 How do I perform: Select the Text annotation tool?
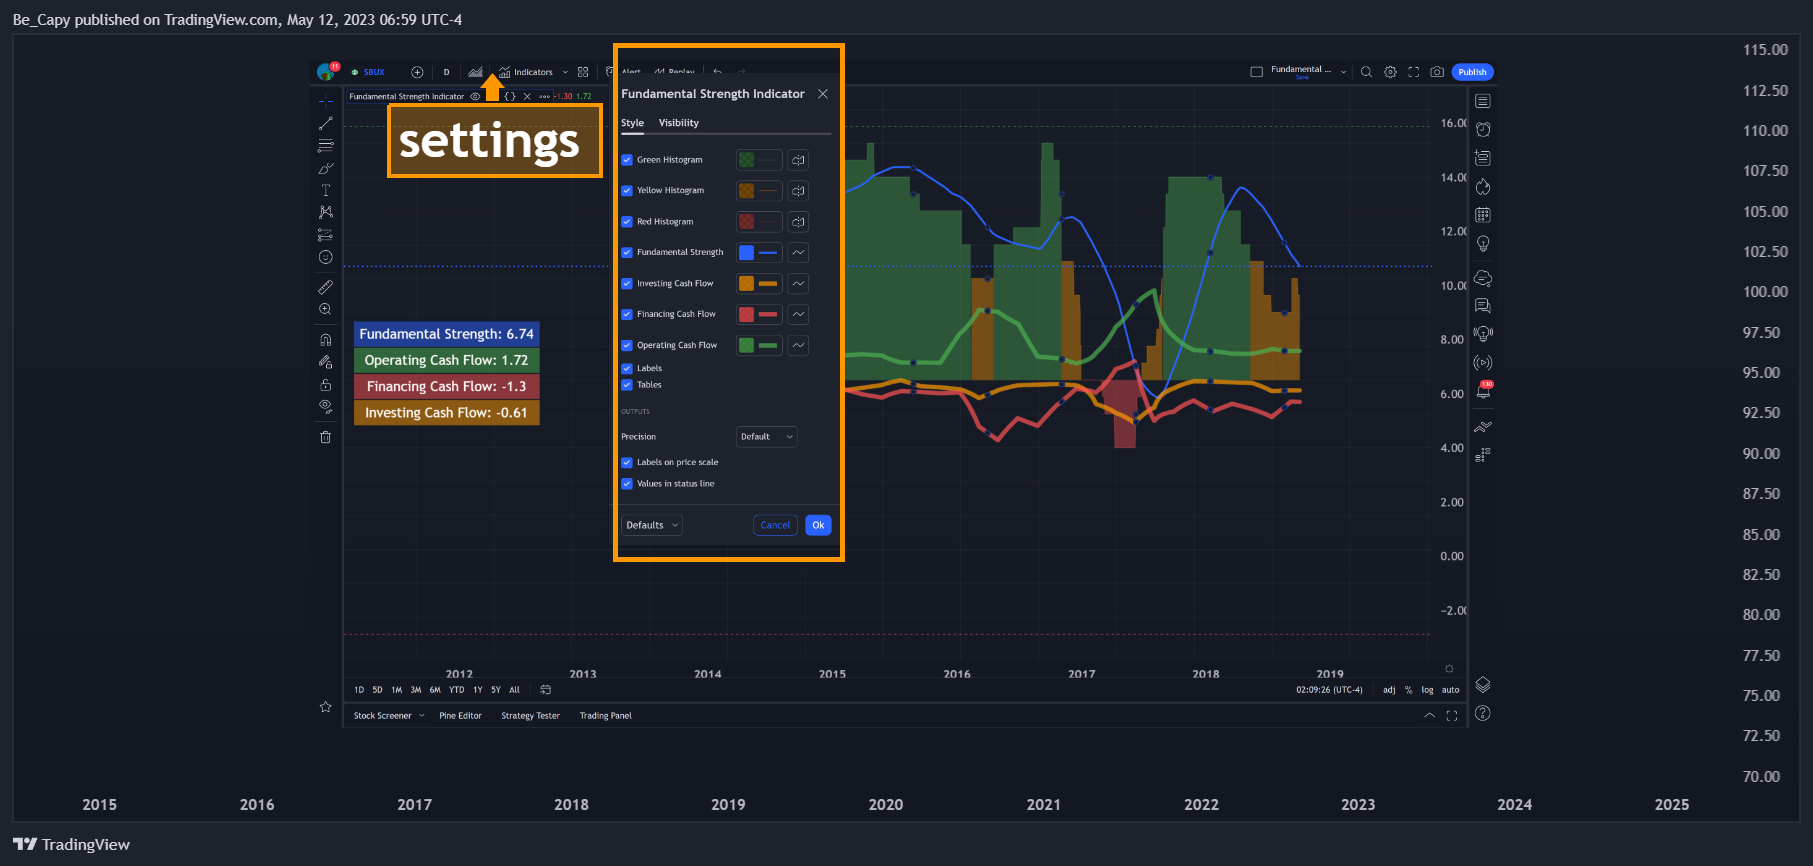(x=325, y=190)
